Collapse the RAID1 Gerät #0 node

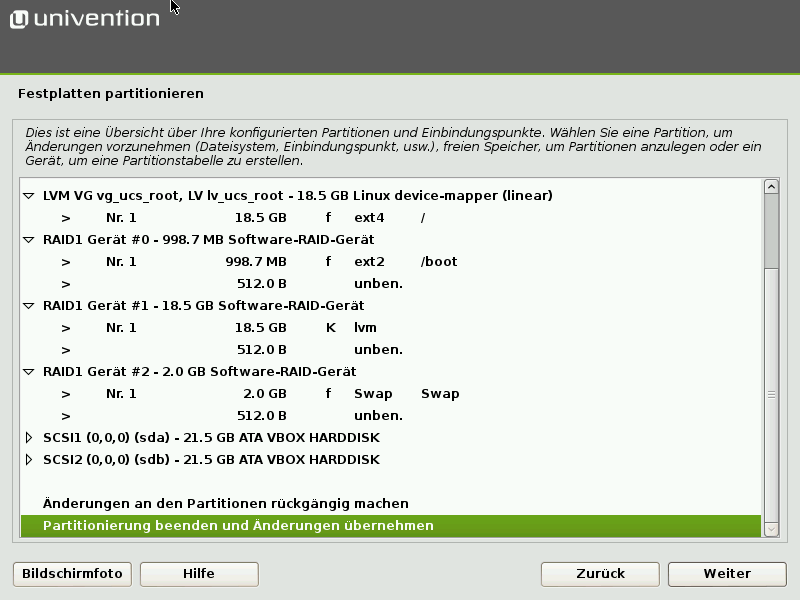29,240
